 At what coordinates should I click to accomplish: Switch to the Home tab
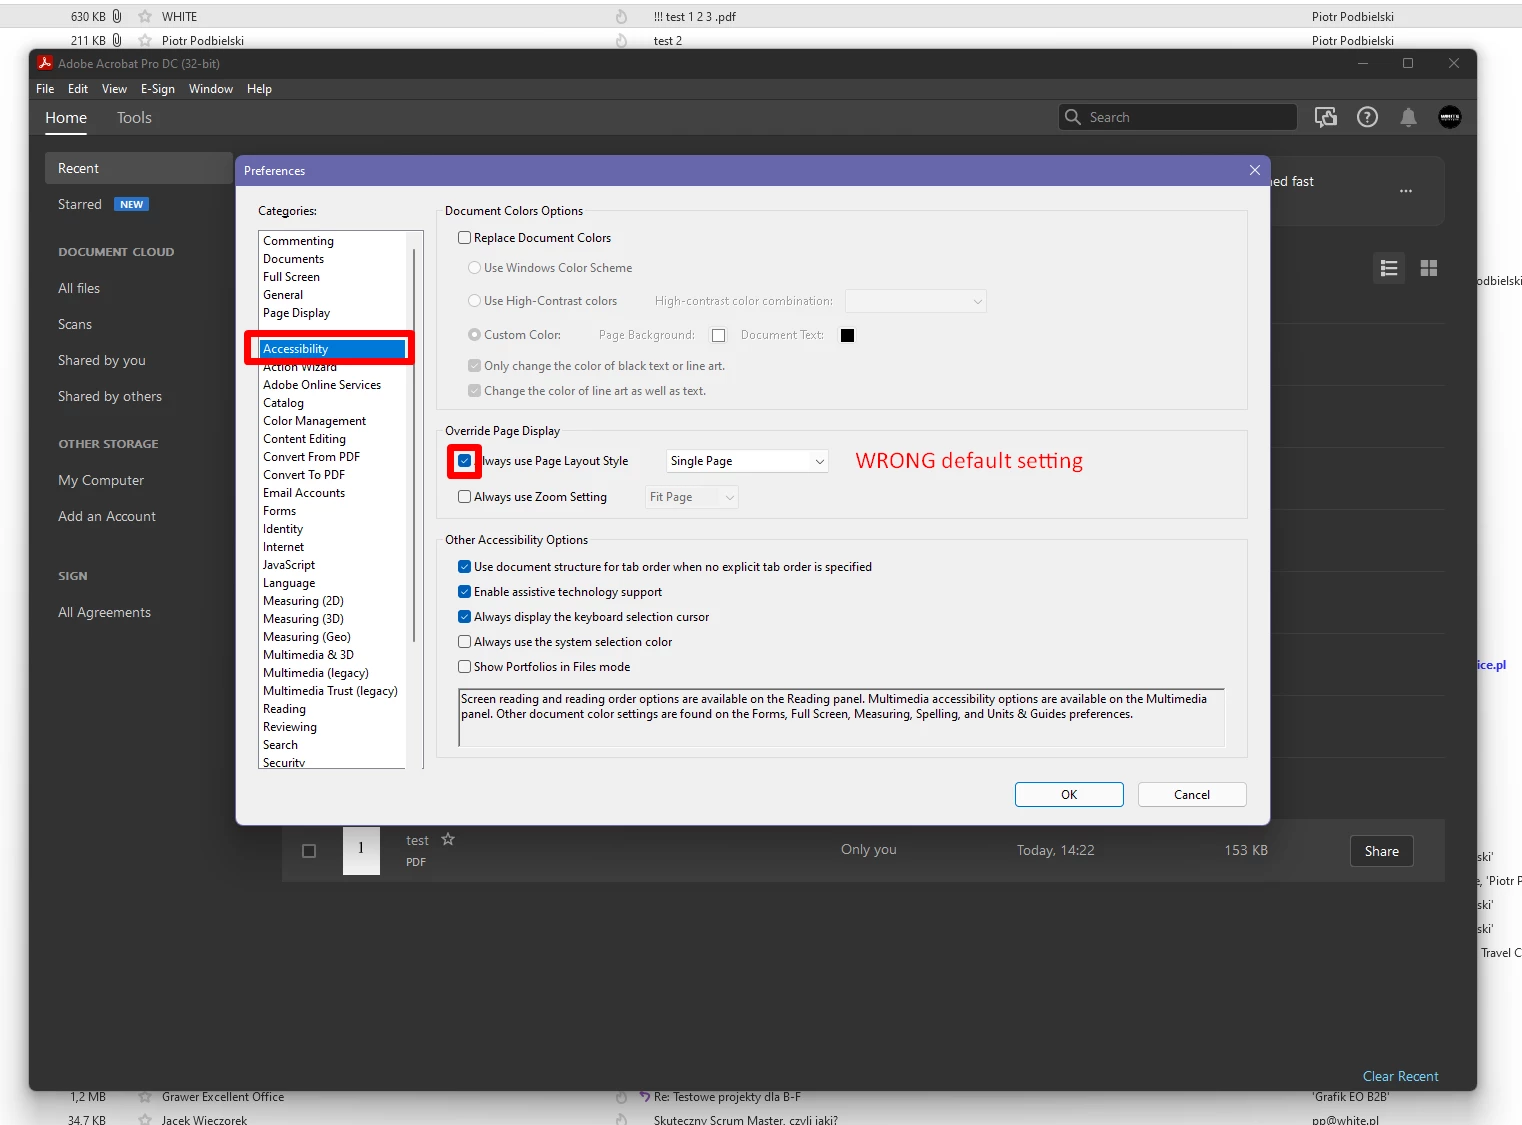pyautogui.click(x=66, y=118)
